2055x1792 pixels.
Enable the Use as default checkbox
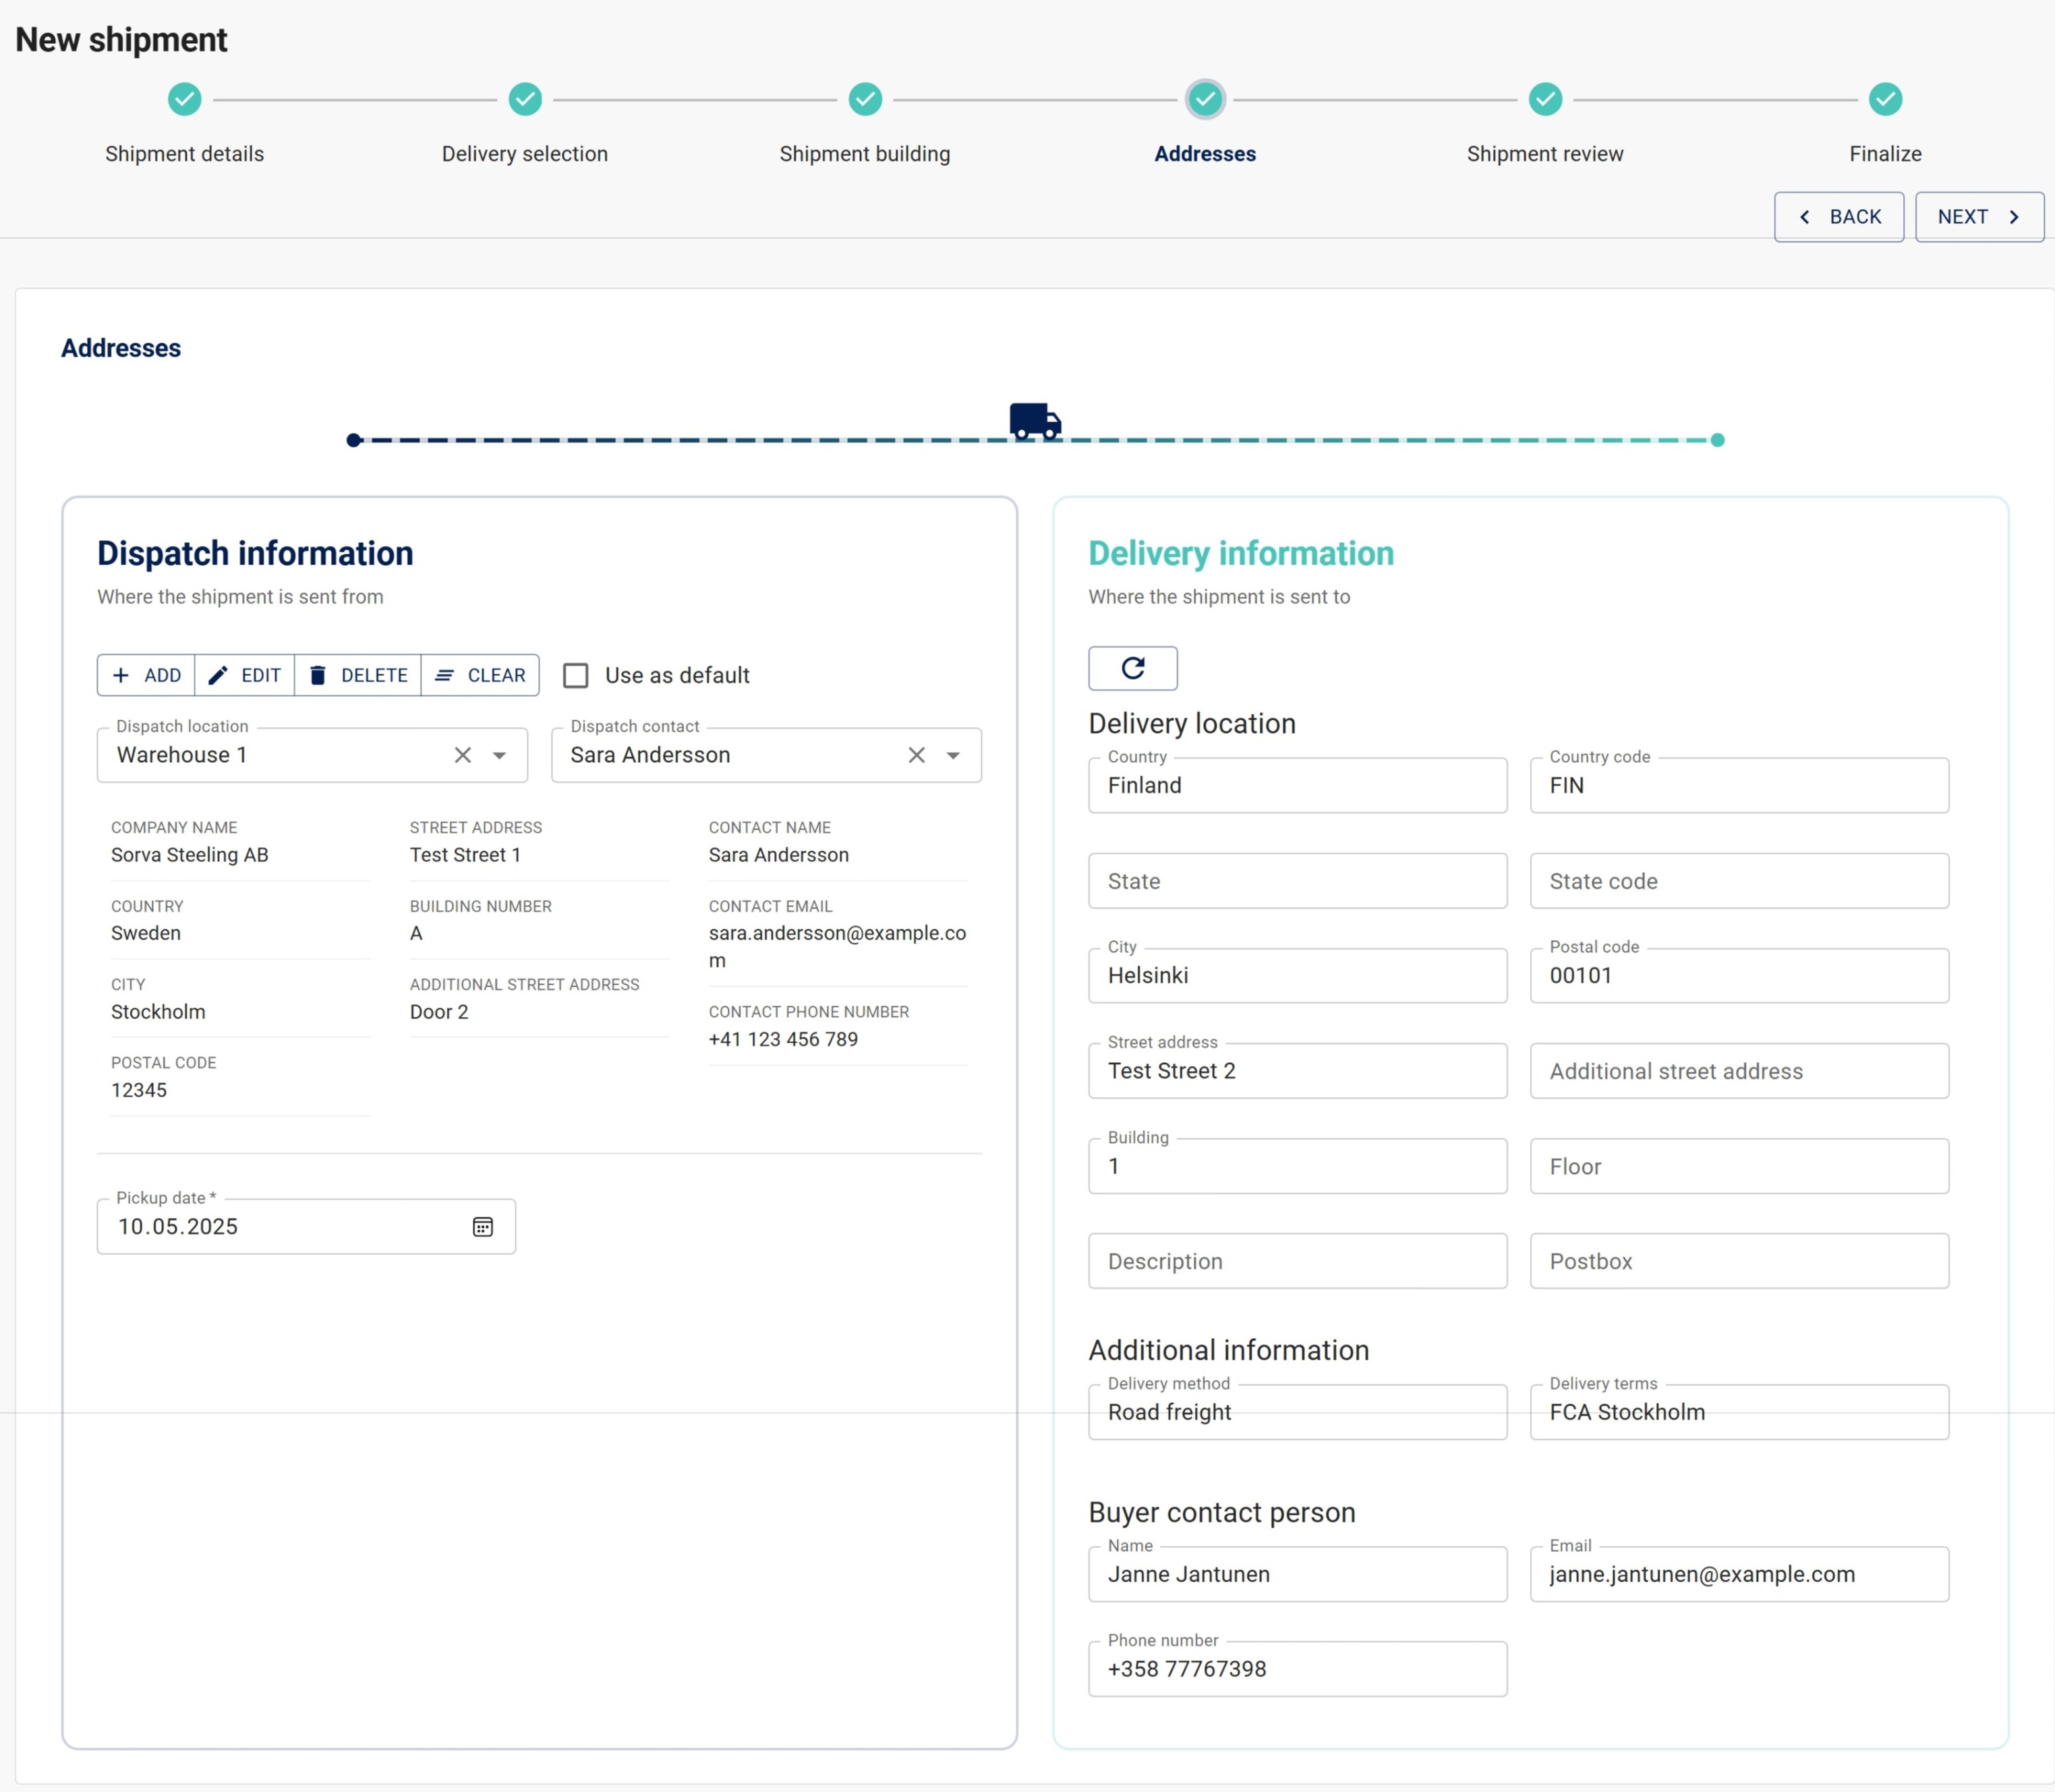(576, 675)
